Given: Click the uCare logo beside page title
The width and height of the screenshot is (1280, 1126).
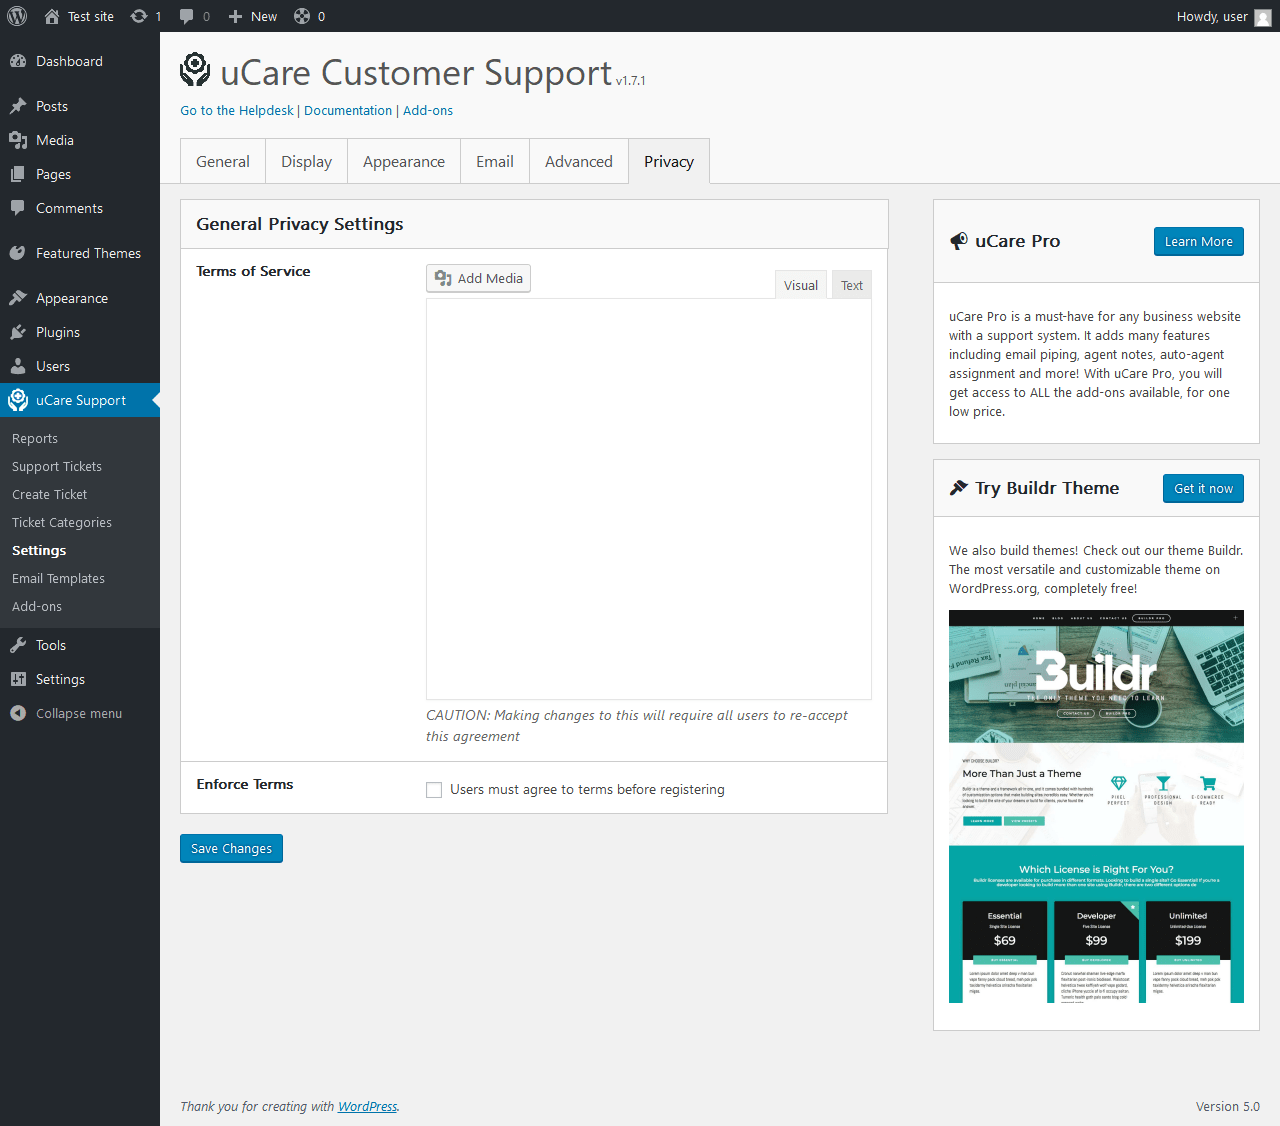Looking at the screenshot, I should 195,70.
